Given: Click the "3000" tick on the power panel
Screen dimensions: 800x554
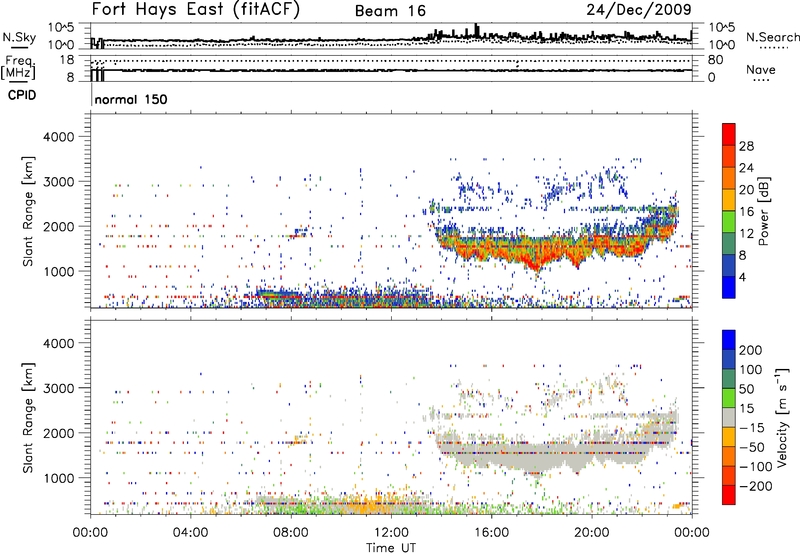Looking at the screenshot, I should 58,182.
